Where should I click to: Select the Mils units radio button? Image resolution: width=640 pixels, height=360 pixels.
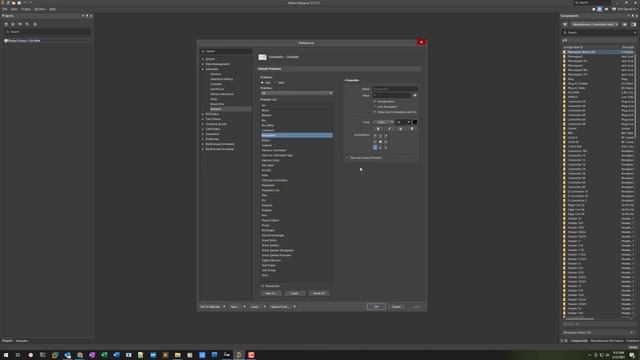pos(262,83)
